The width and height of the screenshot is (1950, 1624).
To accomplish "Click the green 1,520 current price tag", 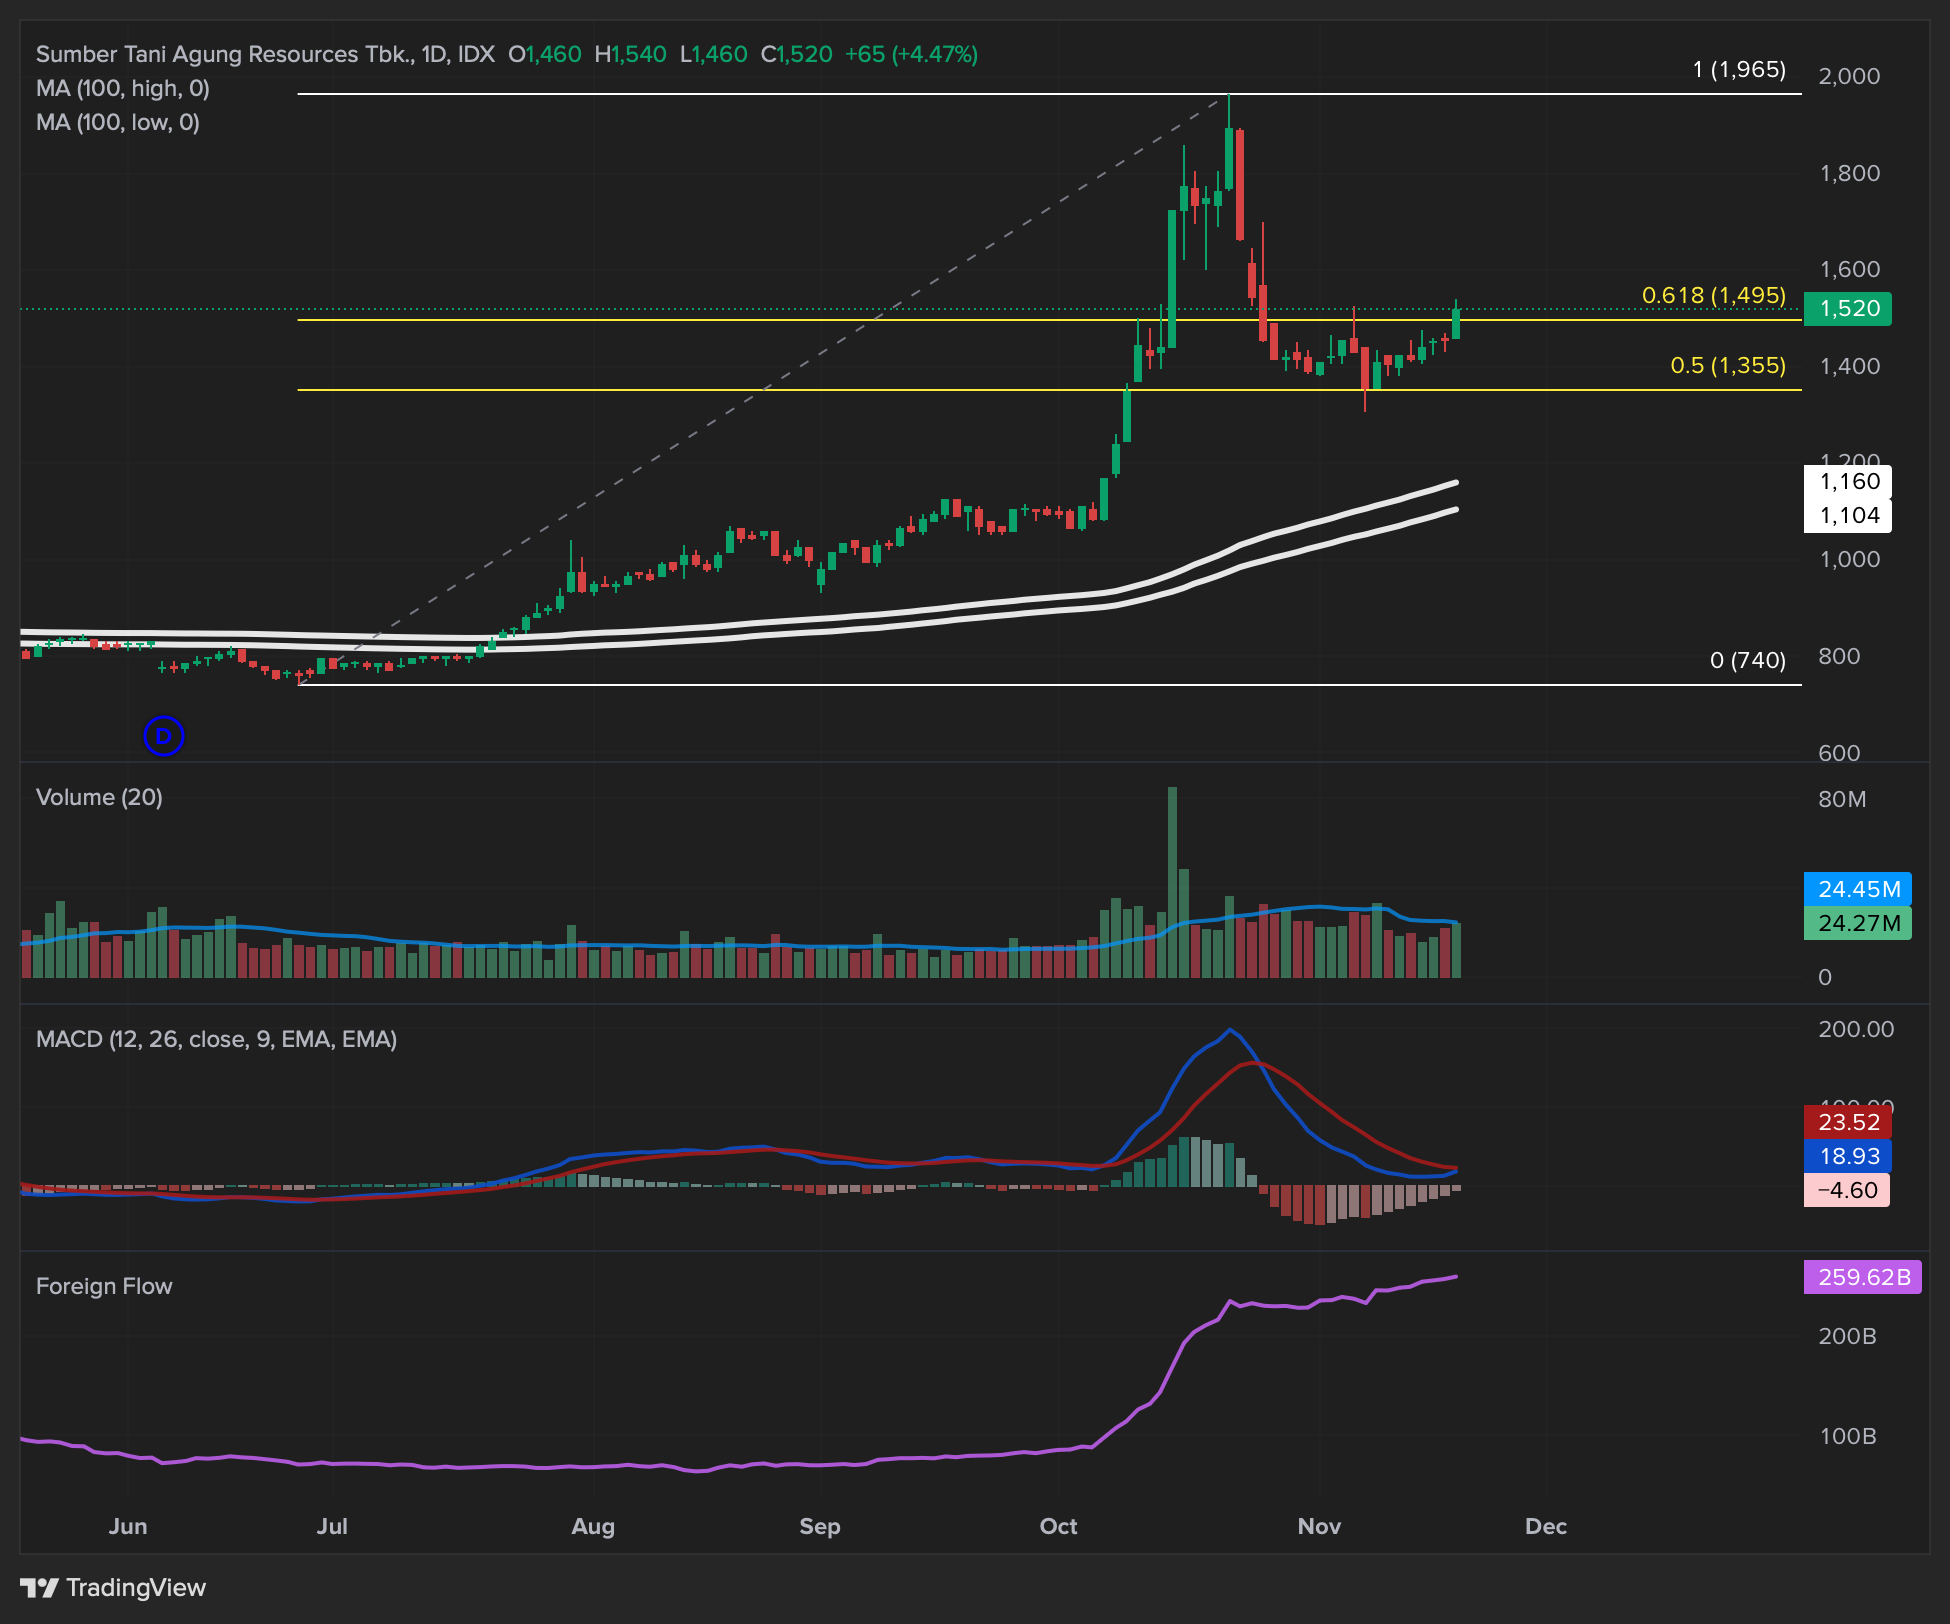I will click(x=1847, y=308).
